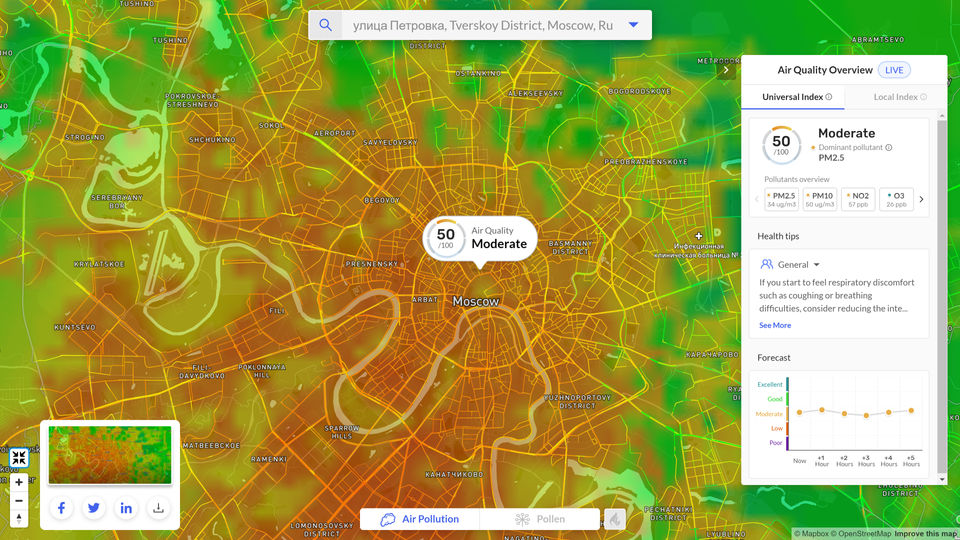Click the See More health tips link
The width and height of the screenshot is (960, 540).
(x=775, y=325)
